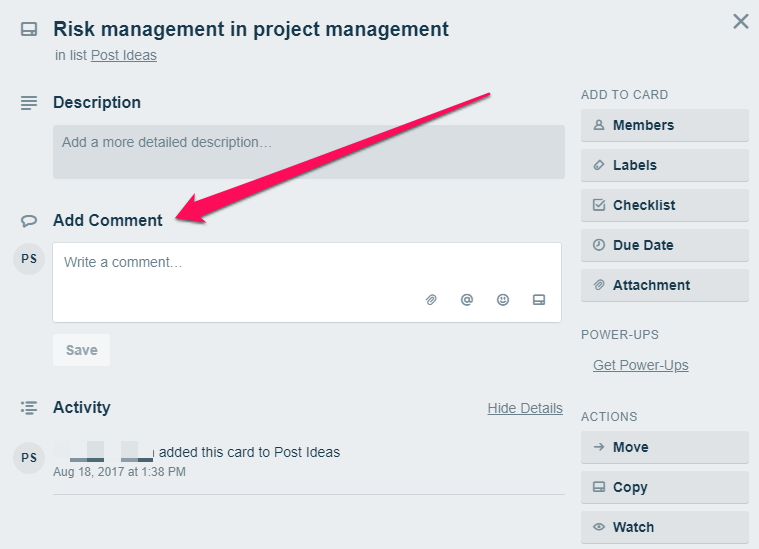Open the emoji picker in comment box
The width and height of the screenshot is (759, 549).
point(503,299)
